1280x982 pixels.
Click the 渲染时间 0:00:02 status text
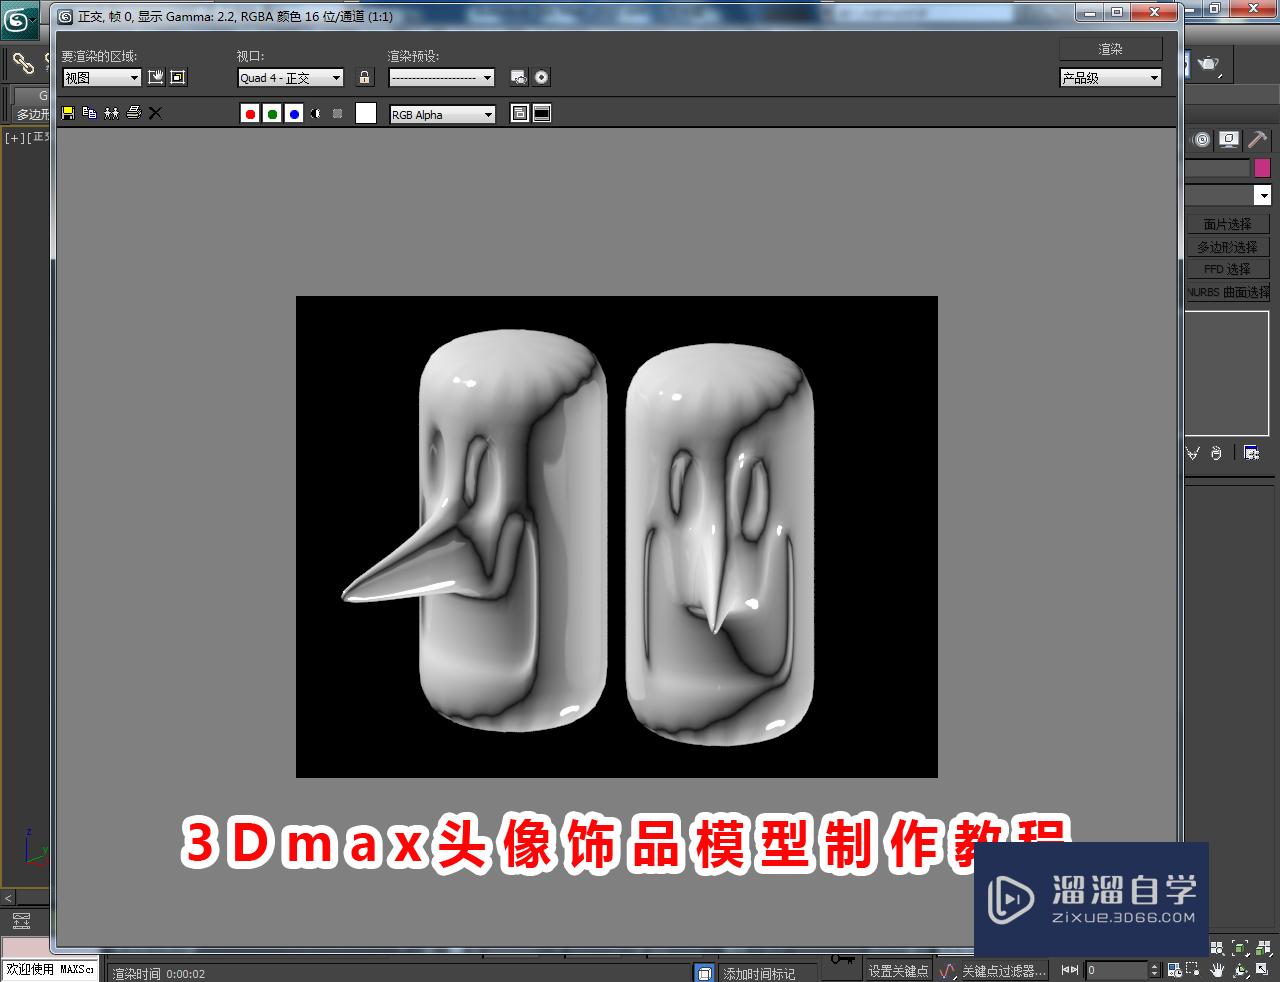point(159,974)
